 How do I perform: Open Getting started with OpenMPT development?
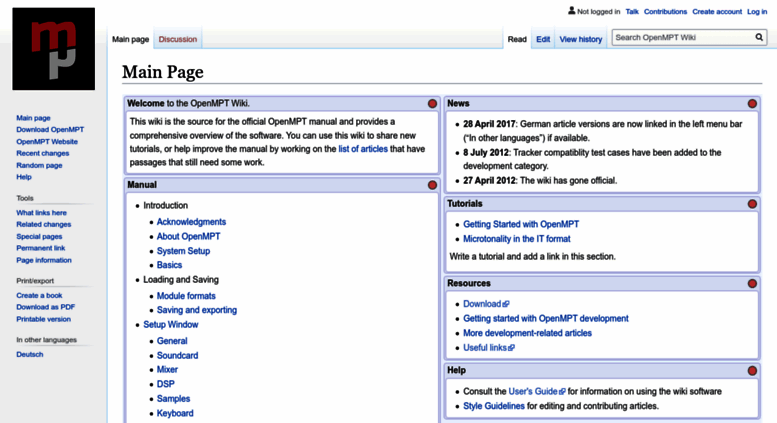pyautogui.click(x=546, y=318)
